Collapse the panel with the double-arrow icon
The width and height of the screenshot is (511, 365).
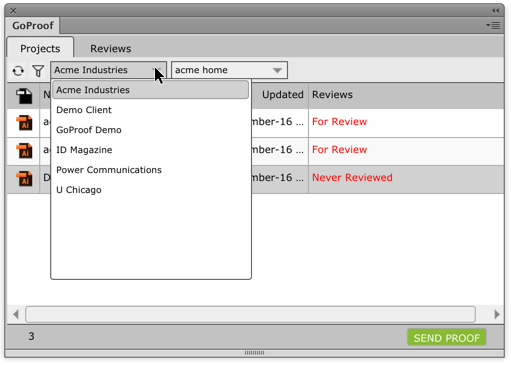[x=496, y=11]
